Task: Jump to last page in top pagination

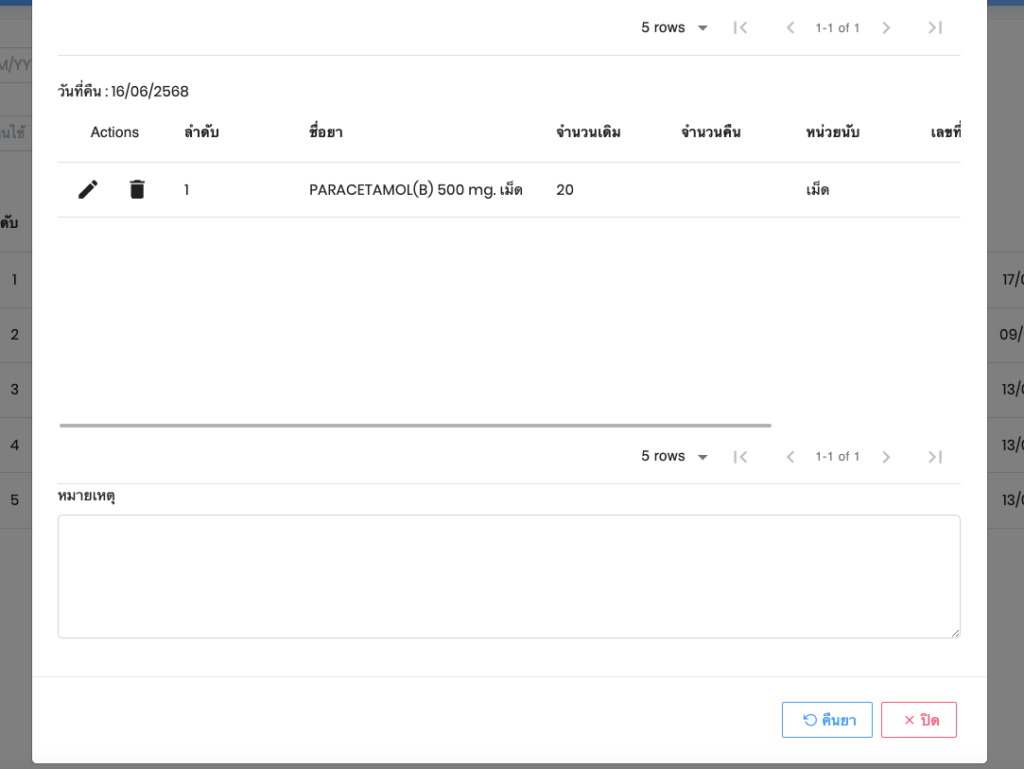Action: point(935,28)
